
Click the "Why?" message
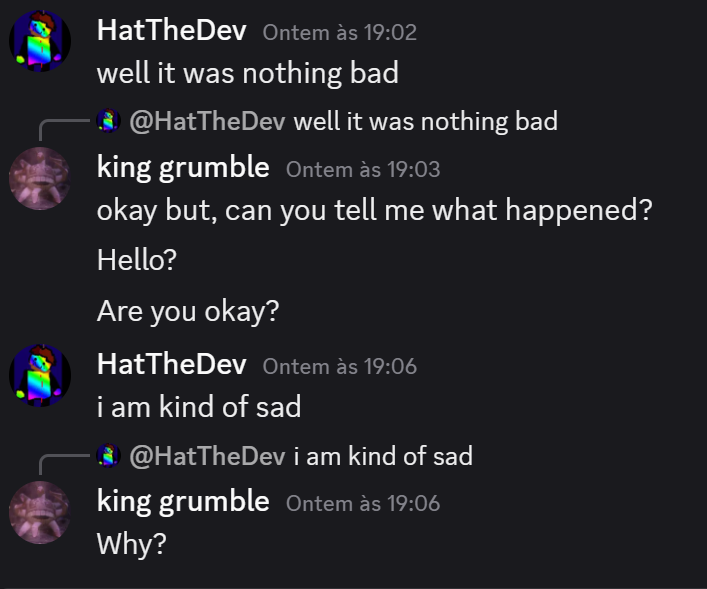tap(131, 545)
